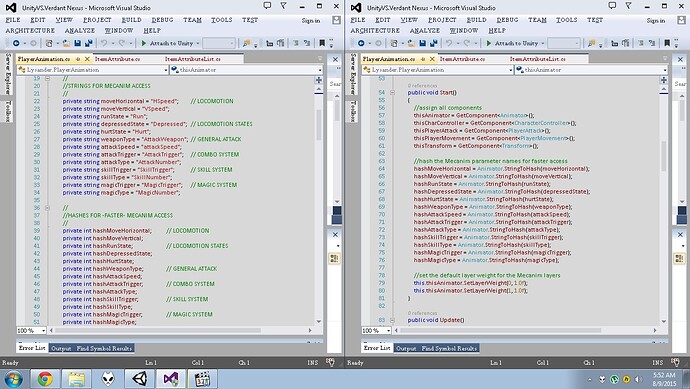
Task: Open the ARCHITECTURE menu in left window
Action: click(30, 30)
